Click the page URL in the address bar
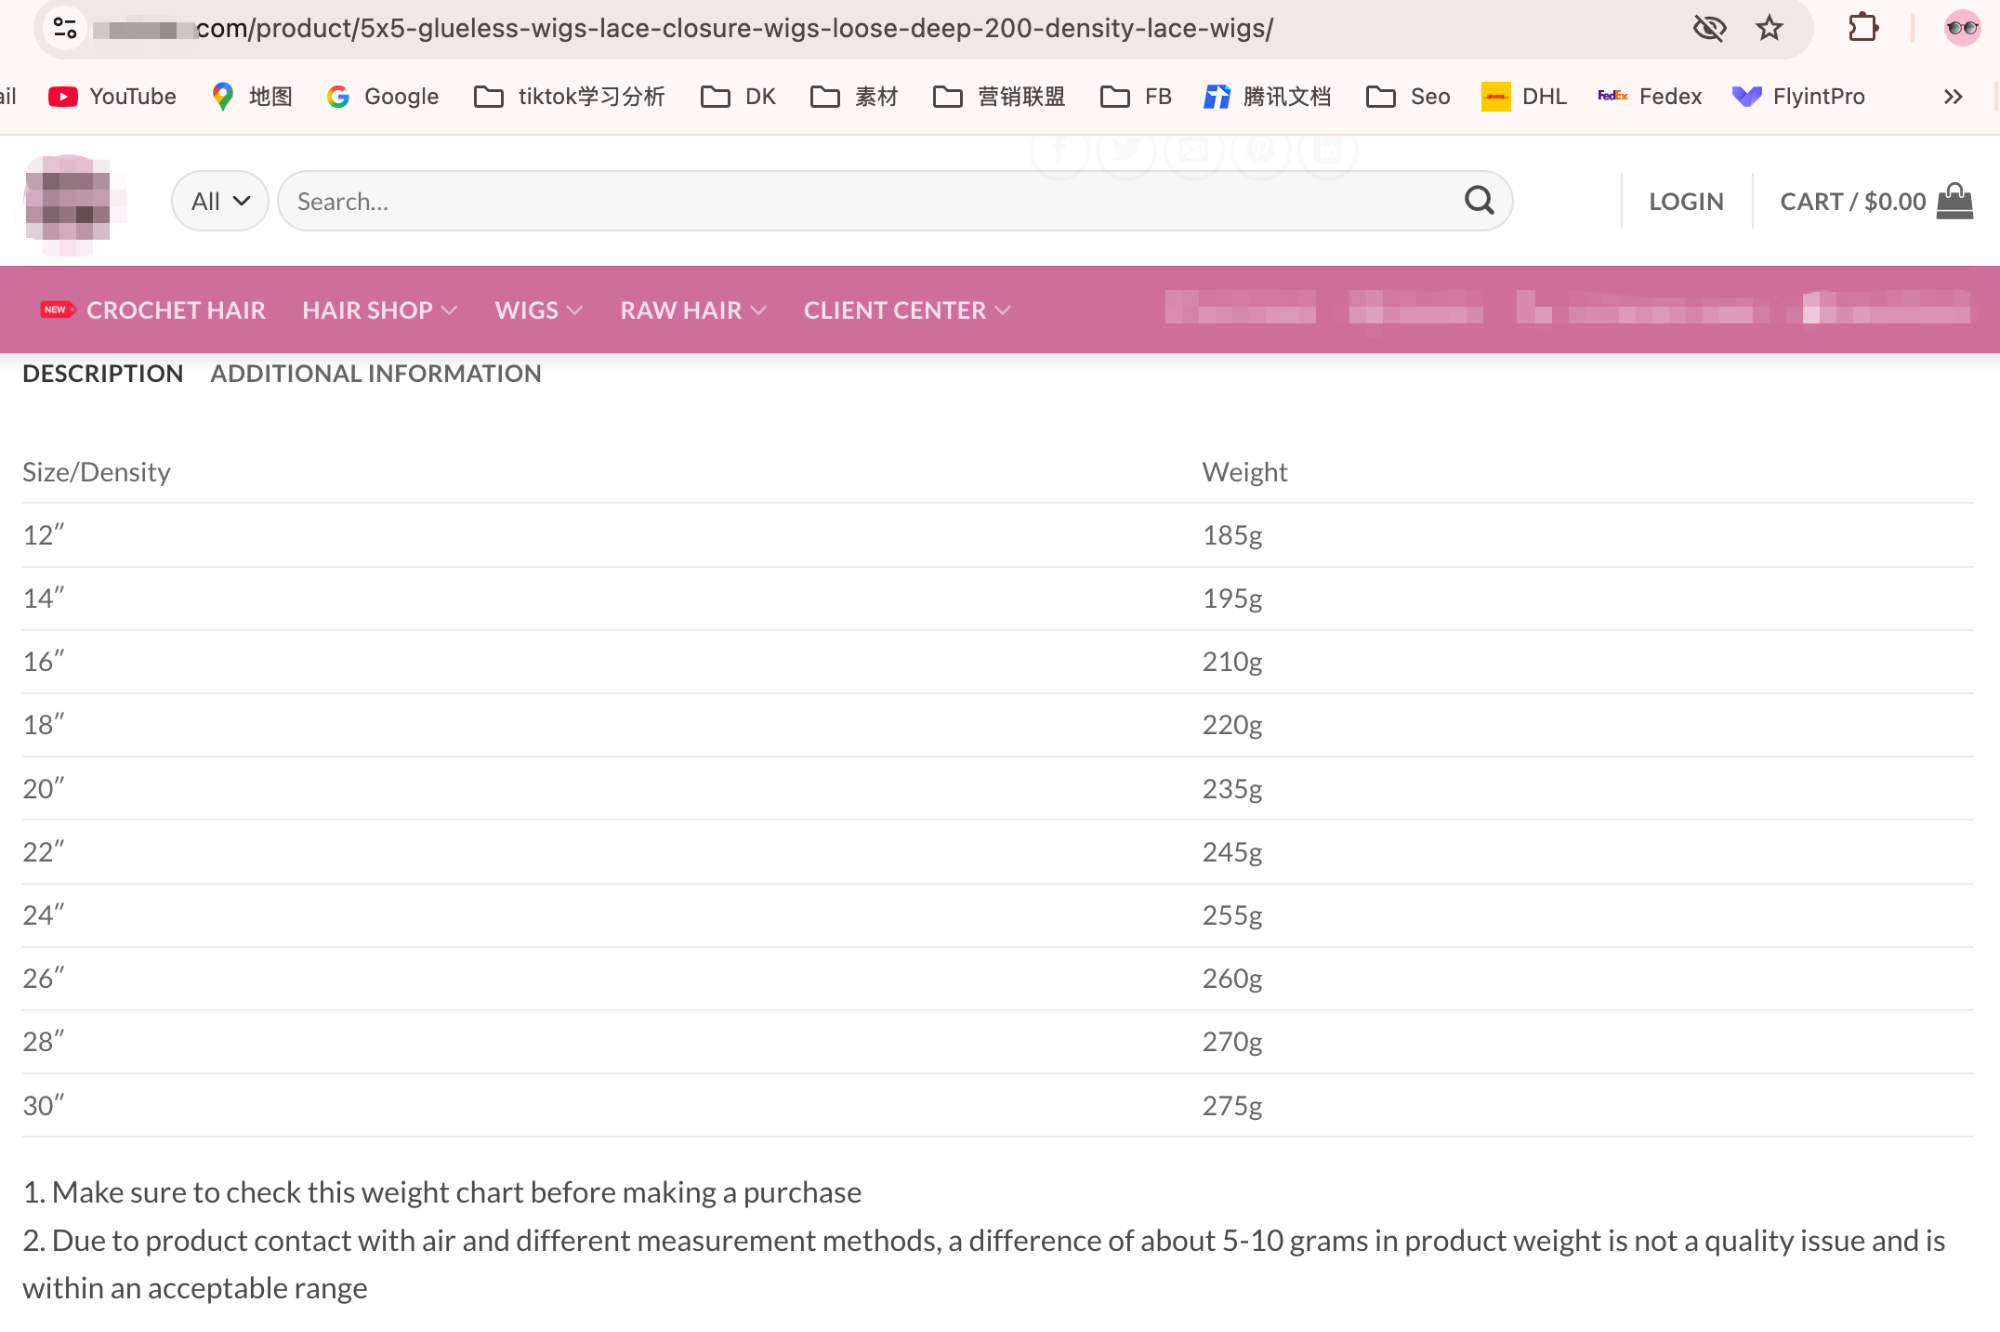This screenshot has width=2000, height=1332. [x=734, y=28]
